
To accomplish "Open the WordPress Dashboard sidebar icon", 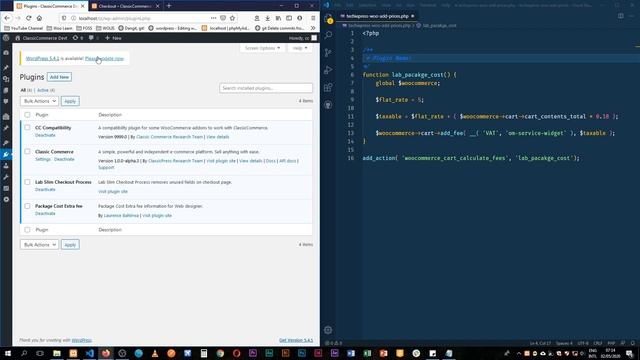I will [x=6, y=53].
